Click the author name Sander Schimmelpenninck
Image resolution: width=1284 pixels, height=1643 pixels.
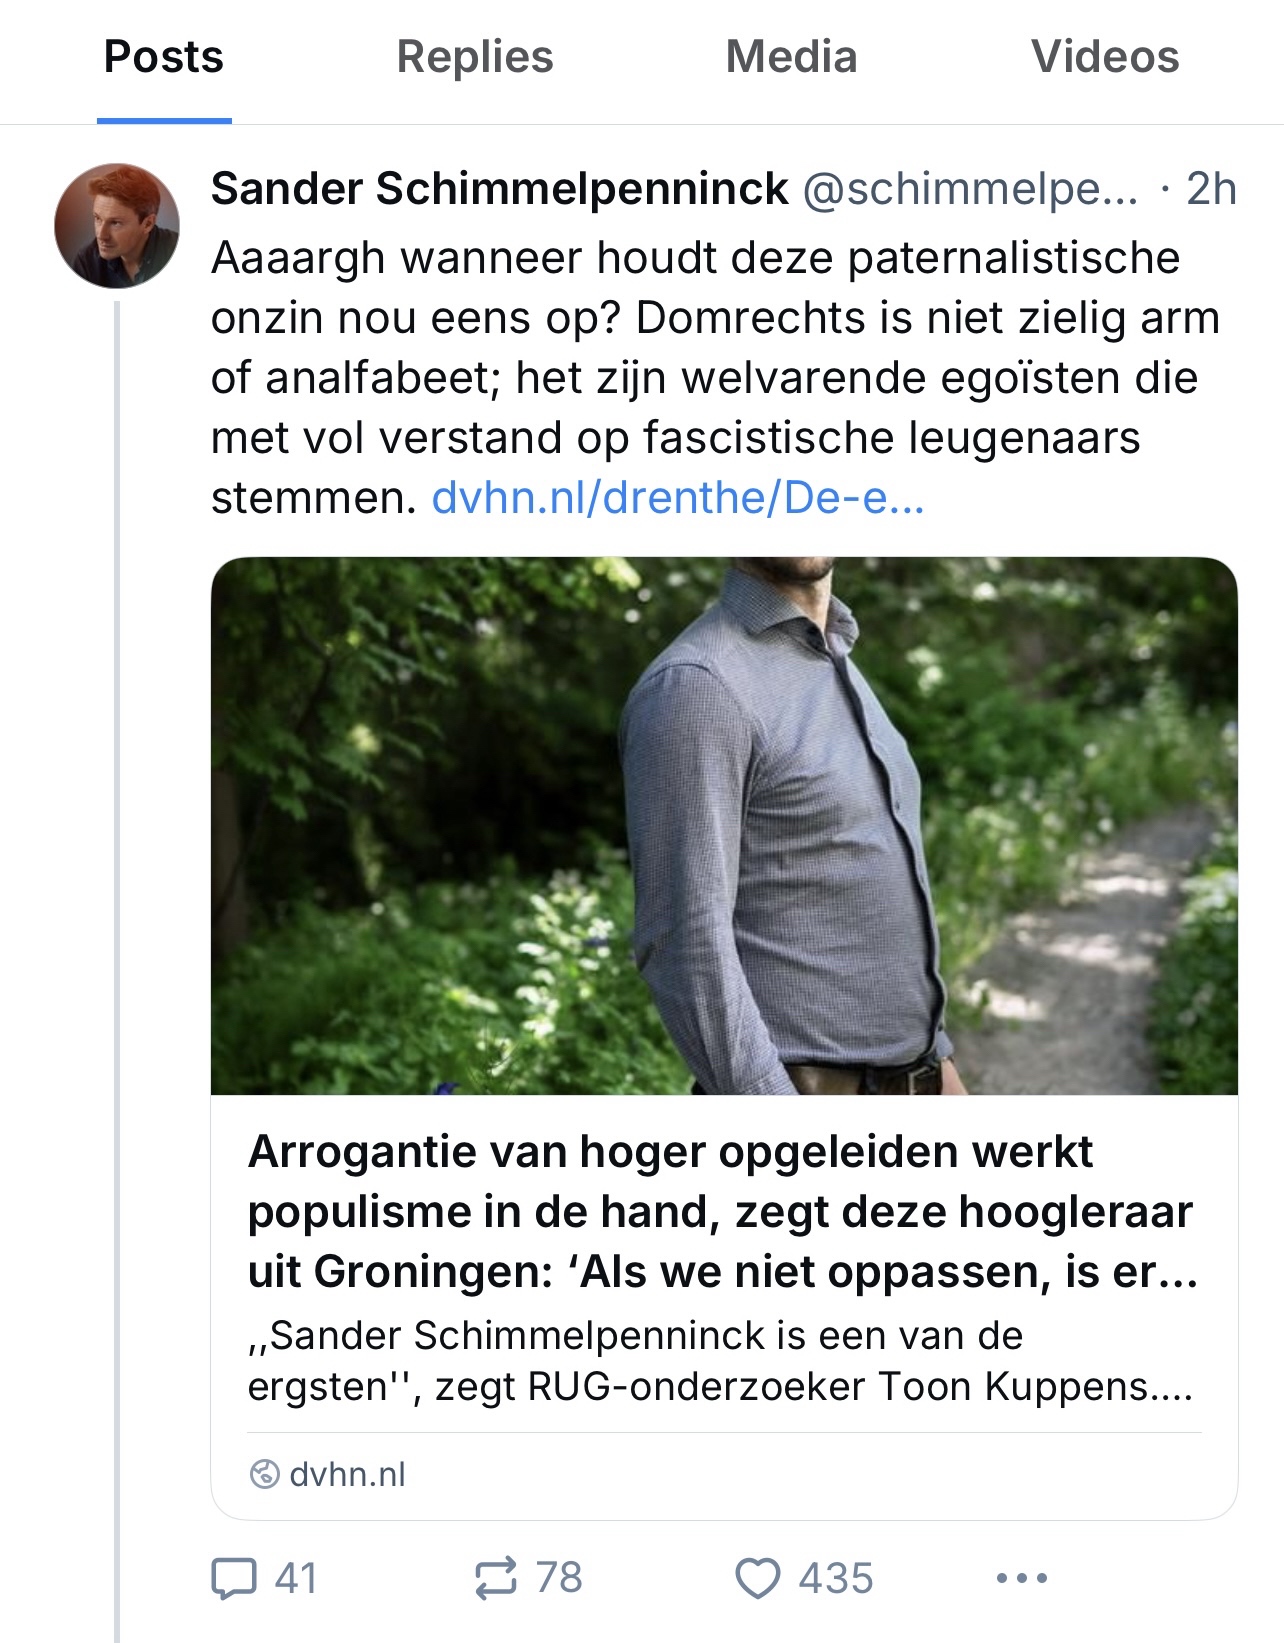coord(499,189)
